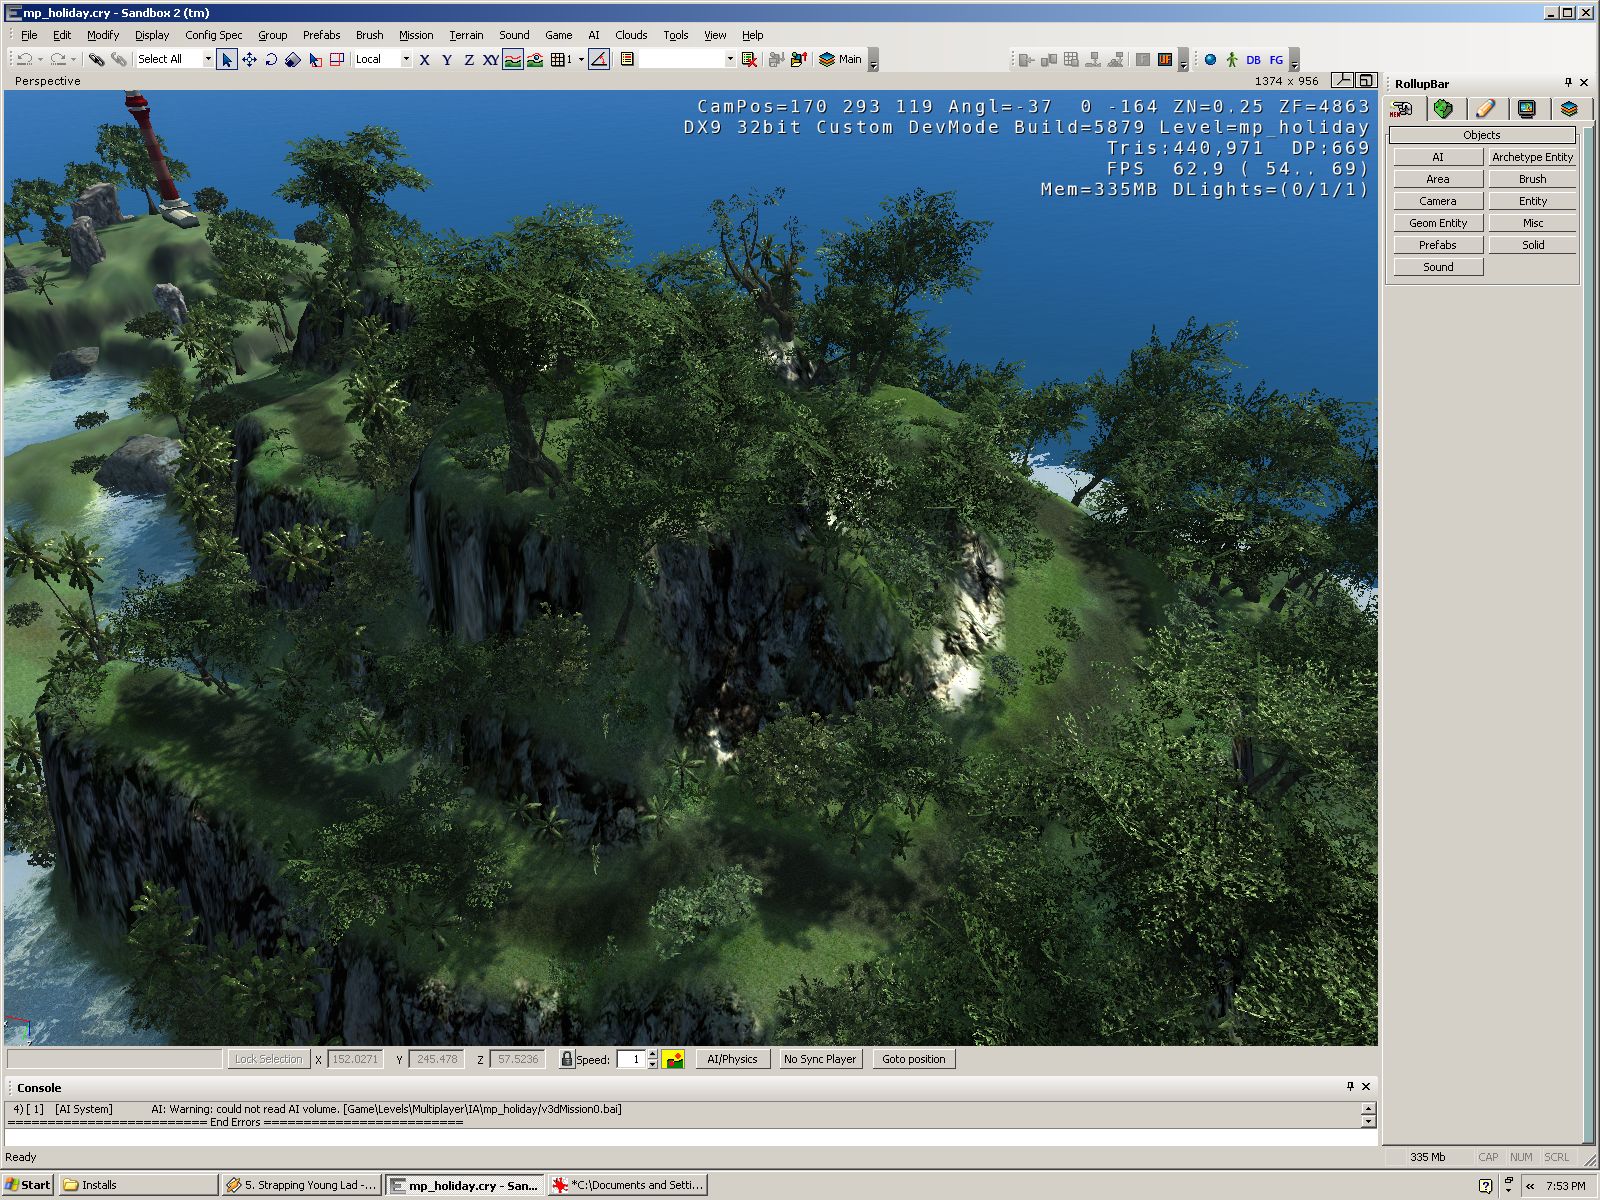
Task: Toggle Follow terrain and snap to objects
Action: pos(535,59)
